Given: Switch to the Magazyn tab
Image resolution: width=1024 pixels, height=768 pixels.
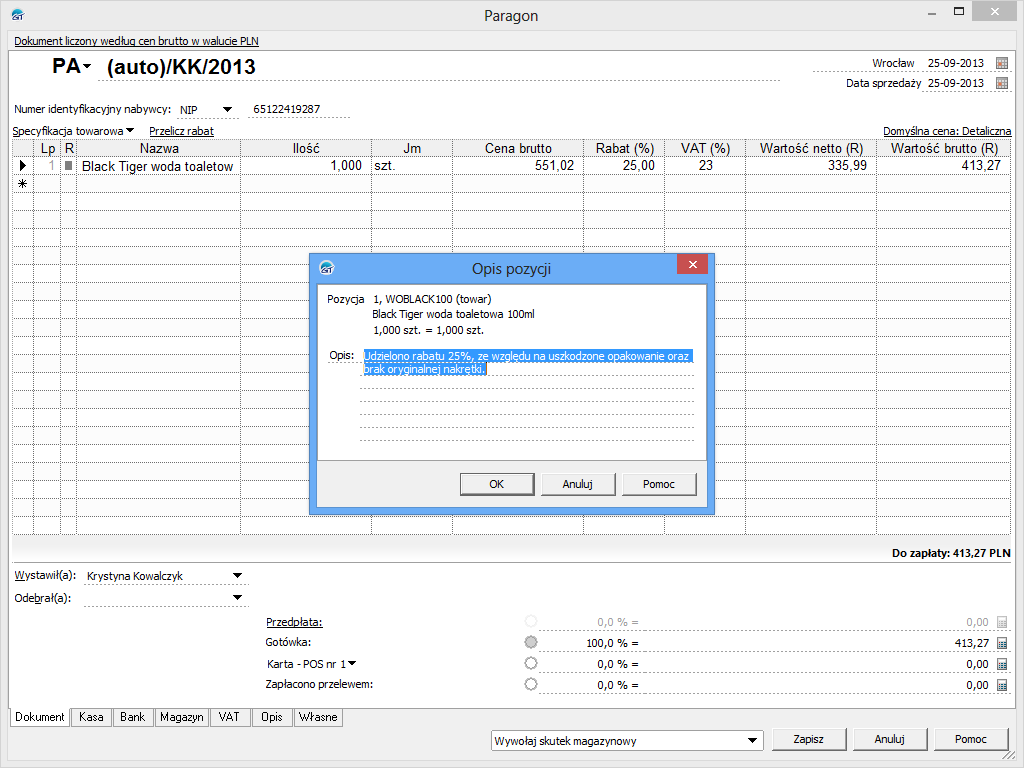Looking at the screenshot, I should [181, 717].
